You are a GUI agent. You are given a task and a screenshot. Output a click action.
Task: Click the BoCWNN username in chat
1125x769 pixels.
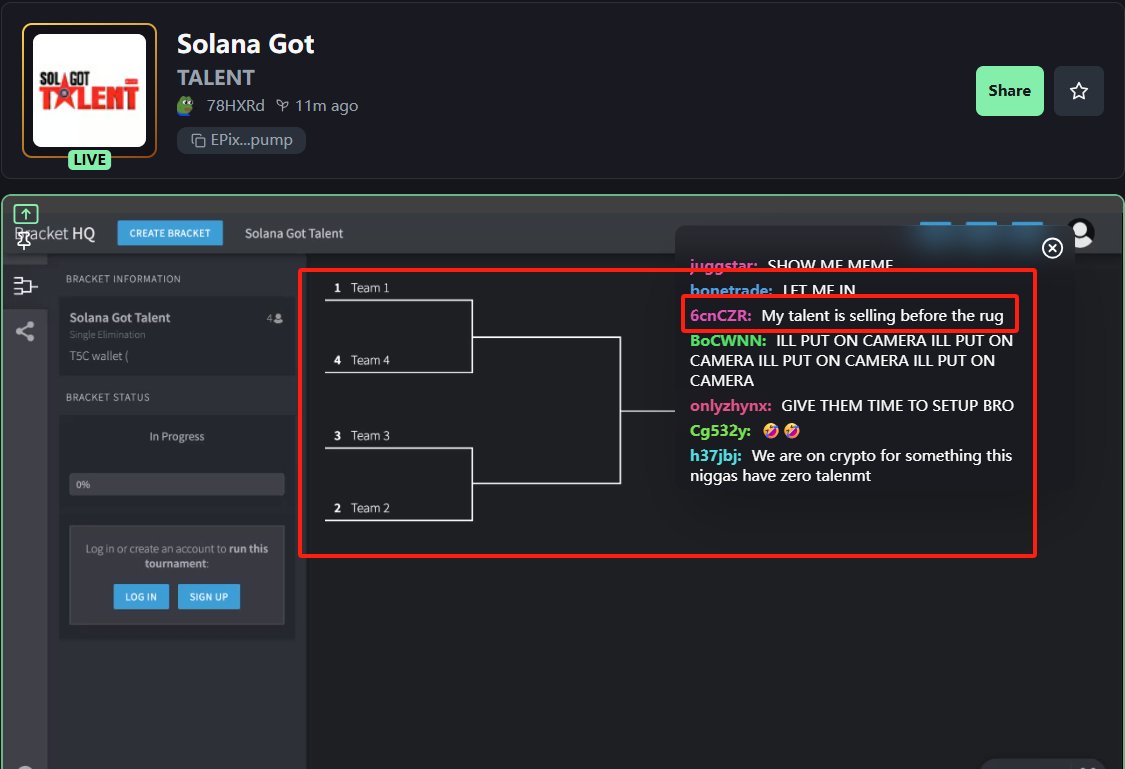pos(728,341)
